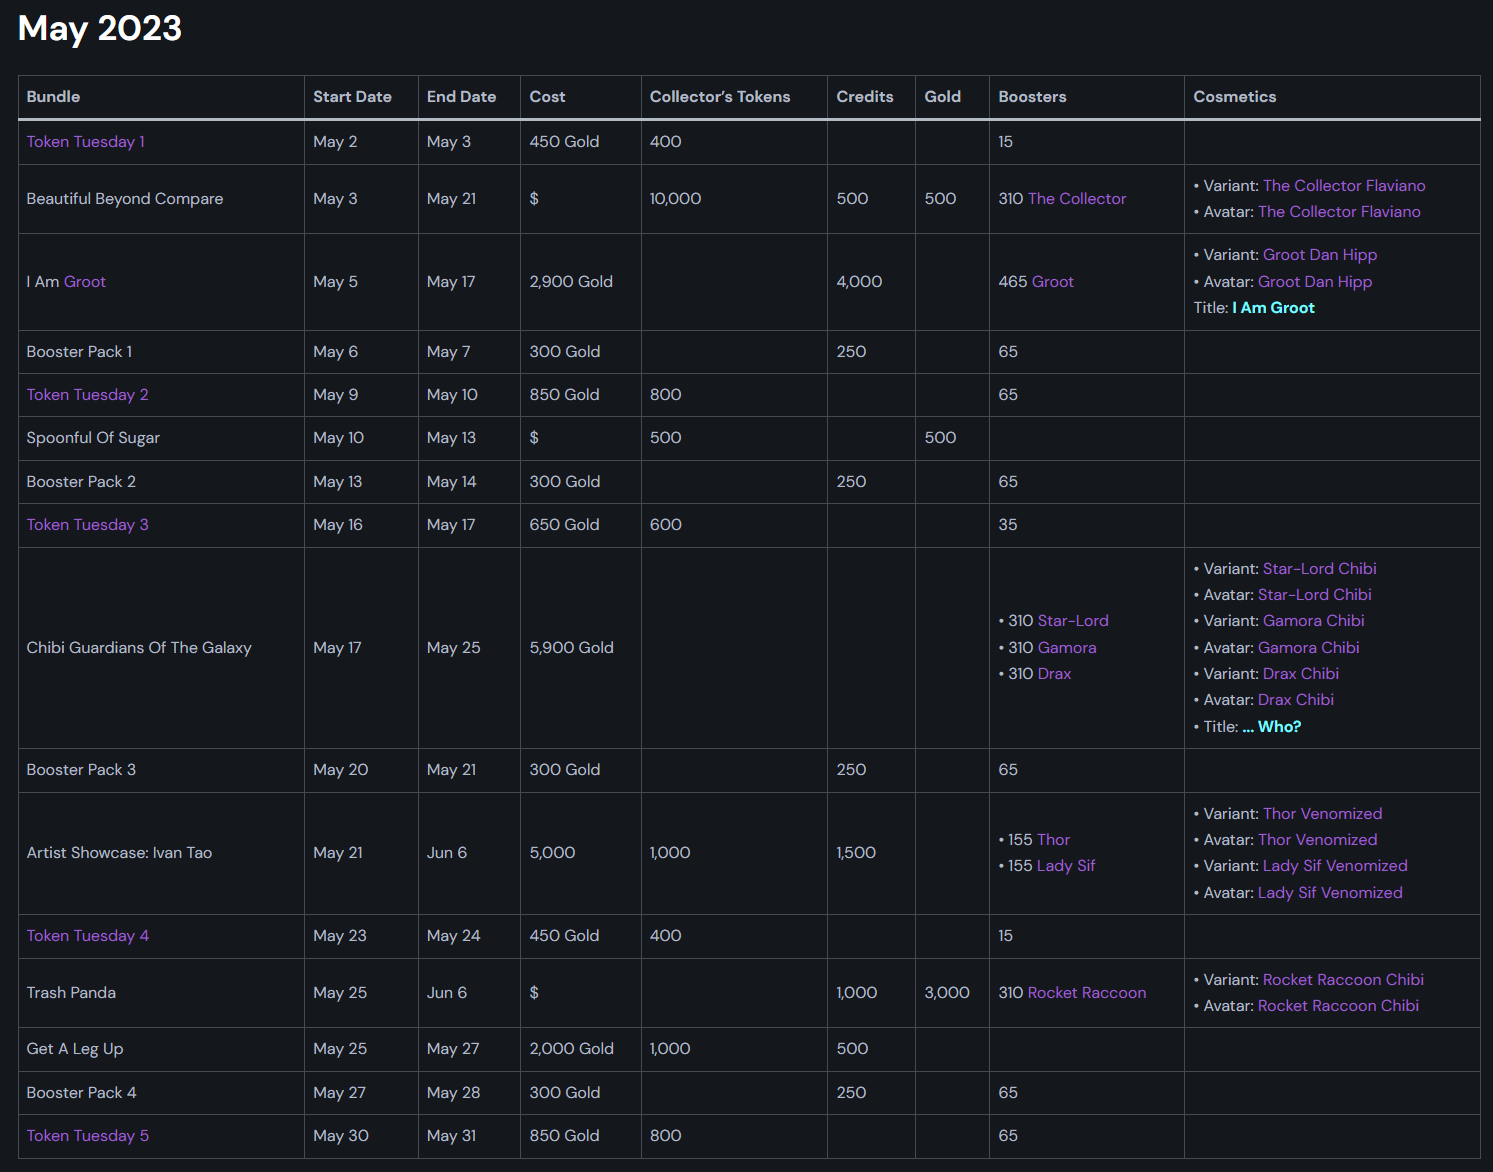Viewport: 1493px width, 1172px height.
Task: Open Avatar Thor Venomized link
Action: coord(1318,840)
